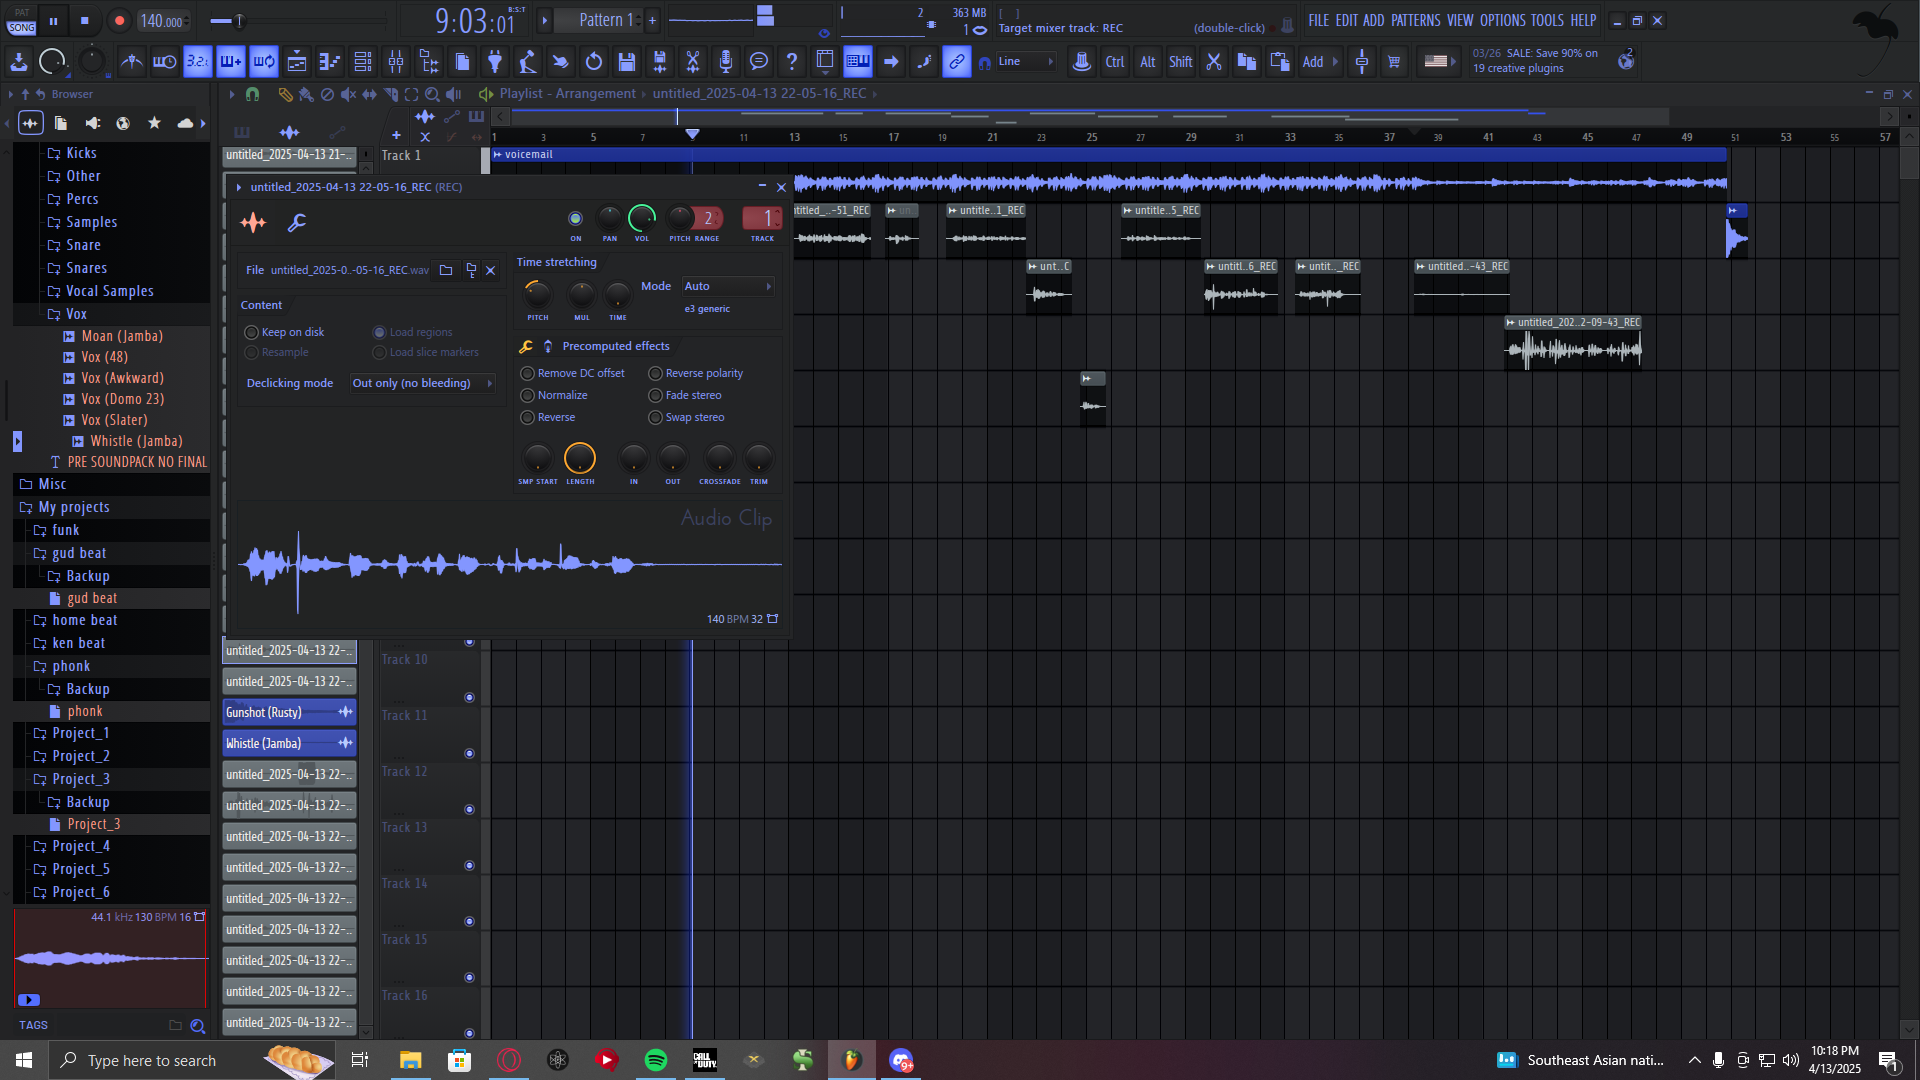
Task: Enable the Normalize option
Action: coord(528,395)
